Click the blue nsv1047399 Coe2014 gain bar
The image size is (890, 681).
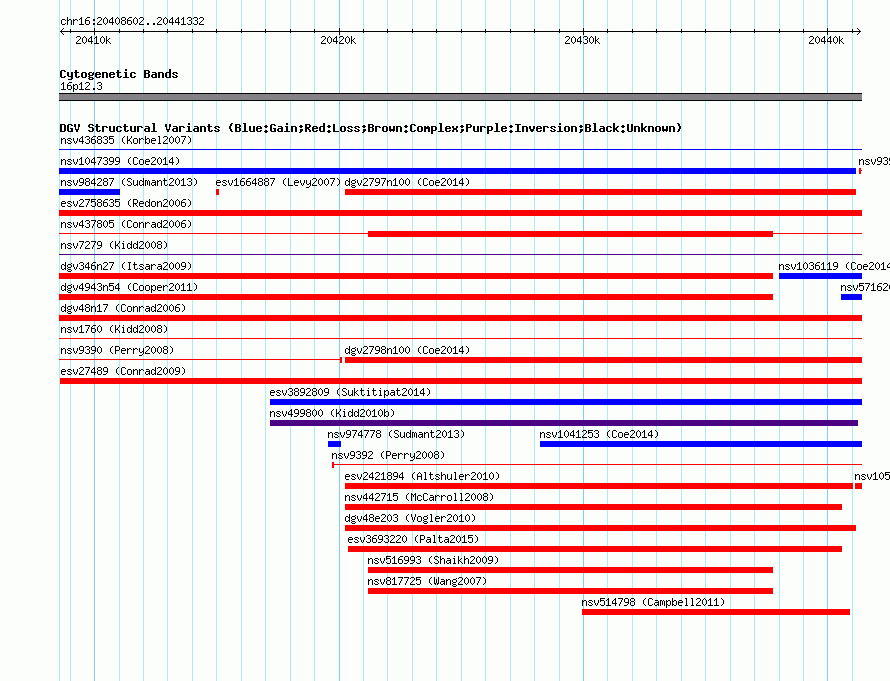click(x=457, y=171)
